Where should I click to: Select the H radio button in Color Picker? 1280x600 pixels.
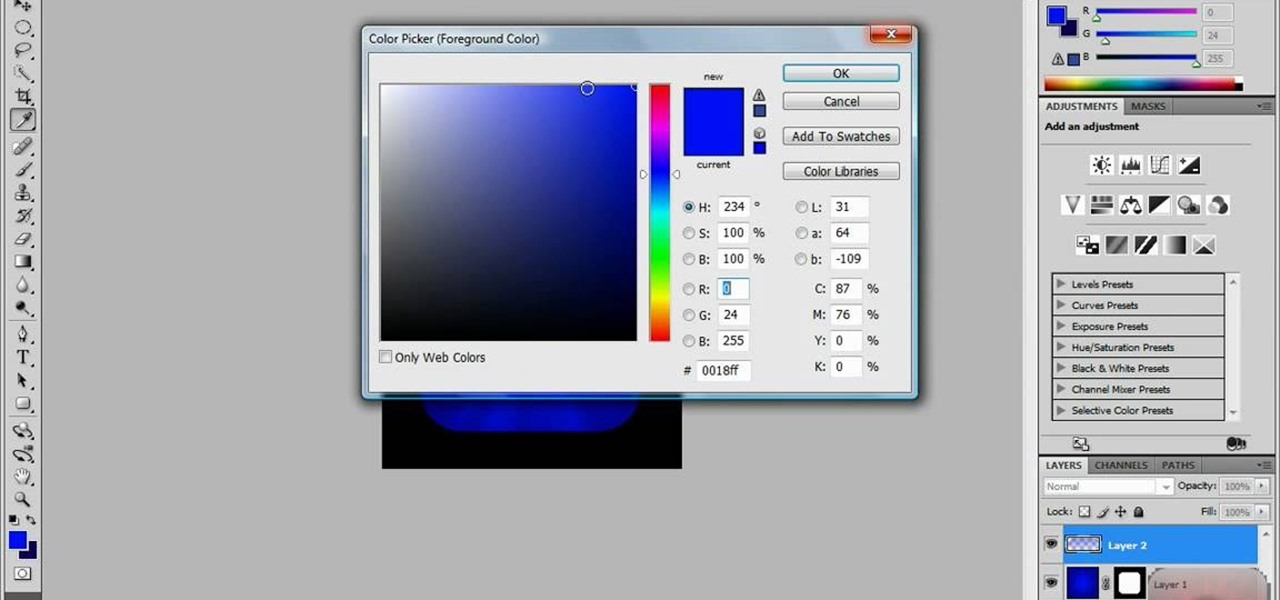(689, 207)
